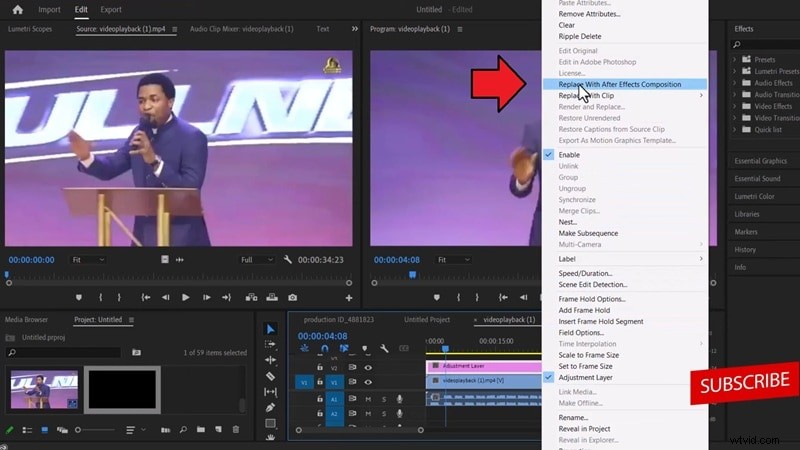Select the Pen tool
This screenshot has width=800, height=450.
[x=270, y=407]
